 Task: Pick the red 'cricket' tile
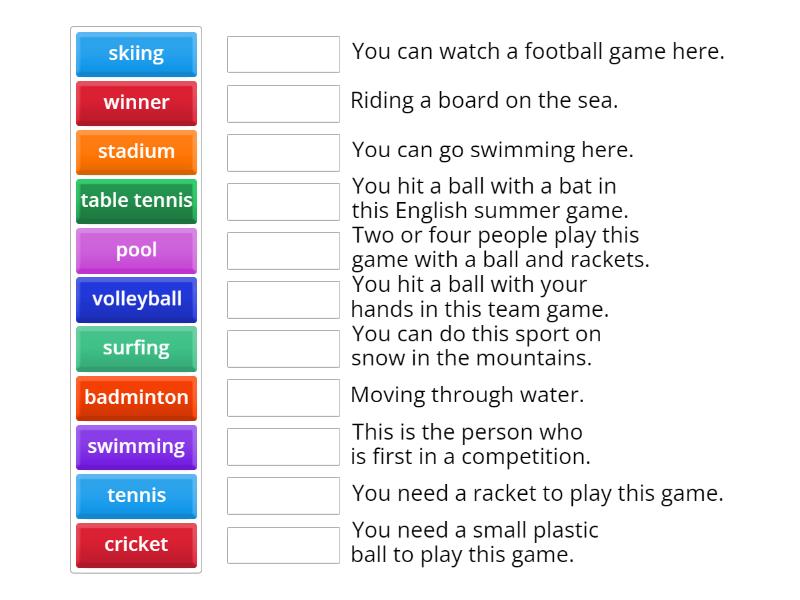click(136, 545)
